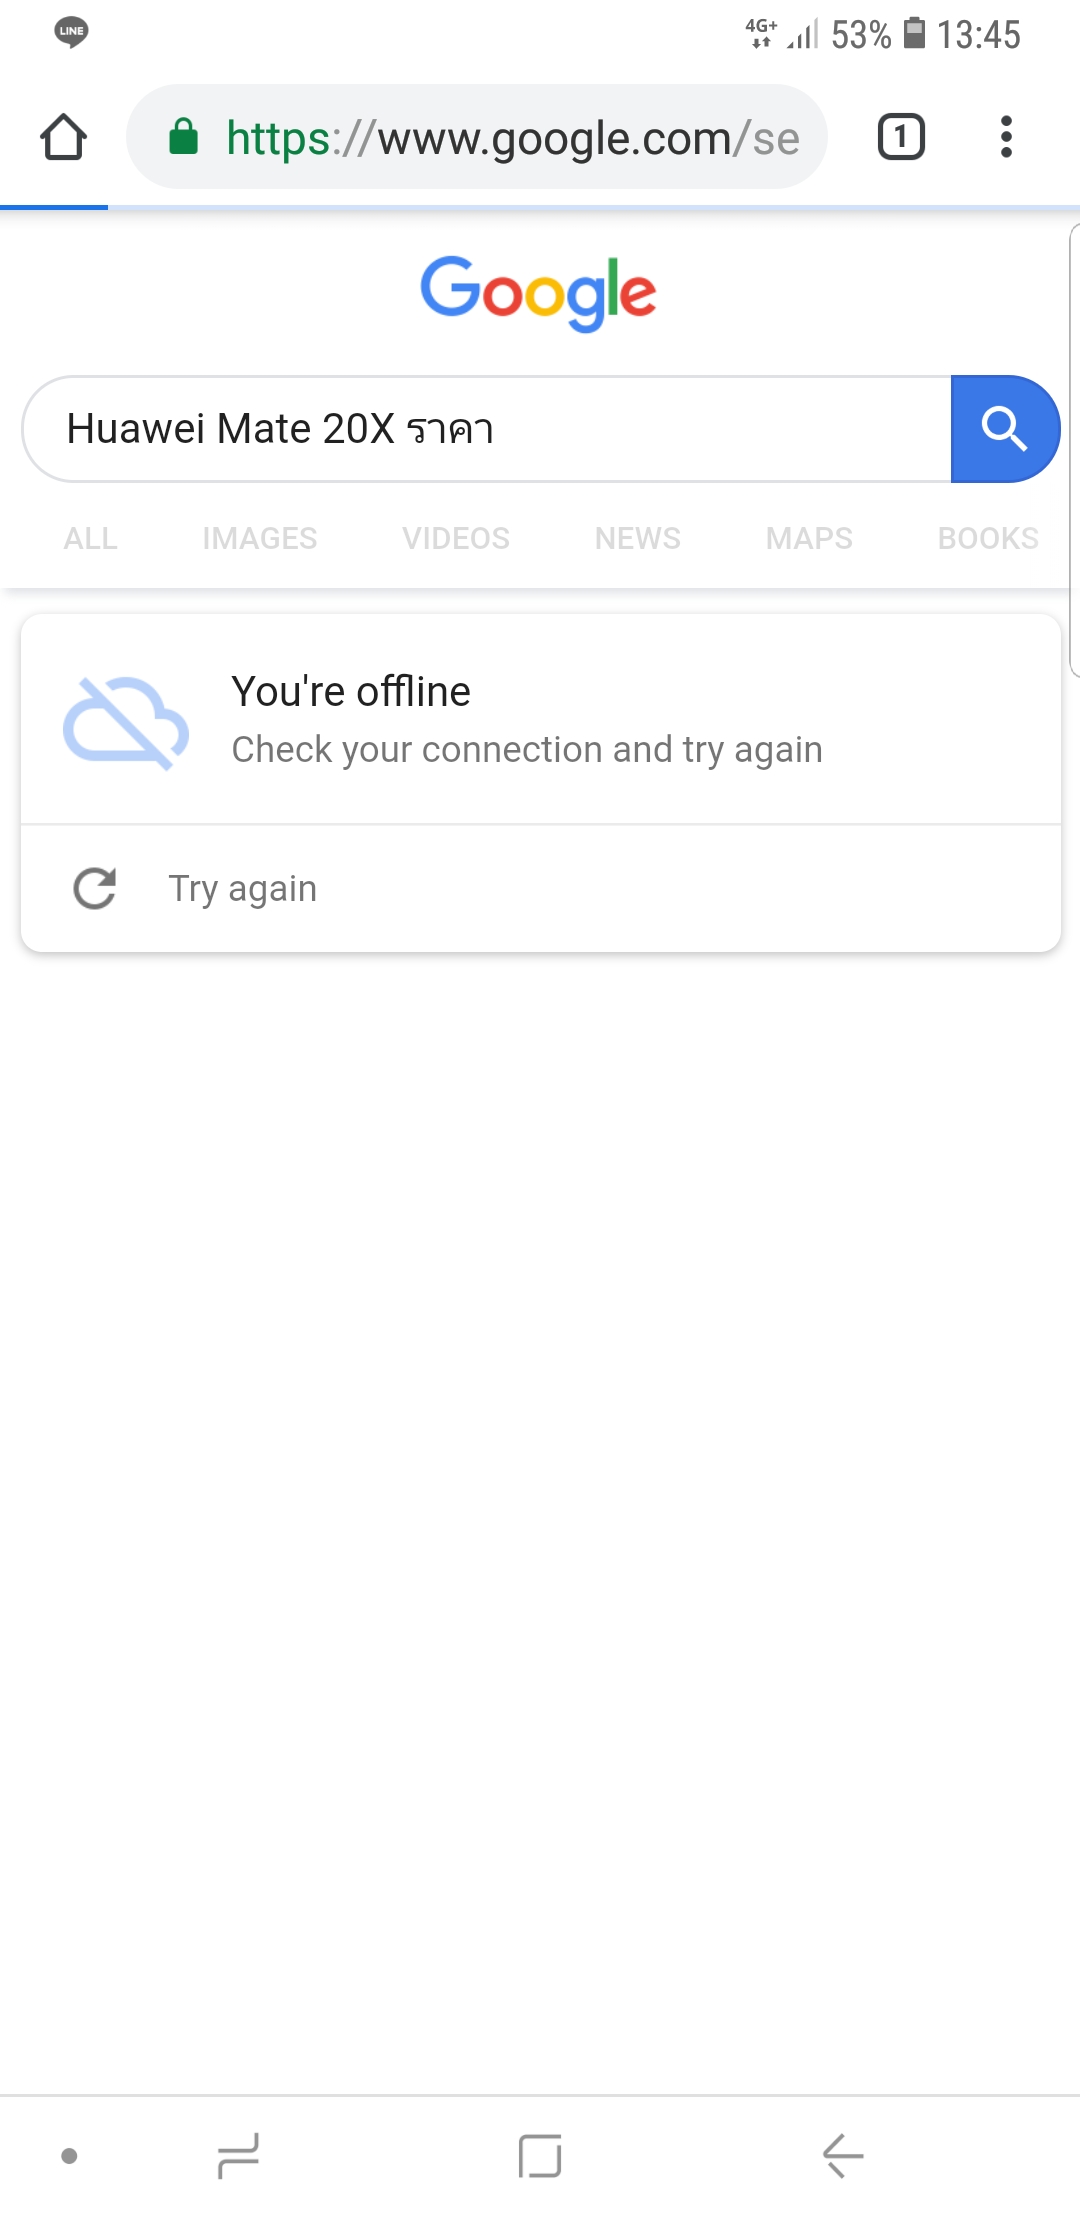
Task: Open the Books search tab
Action: coord(988,538)
